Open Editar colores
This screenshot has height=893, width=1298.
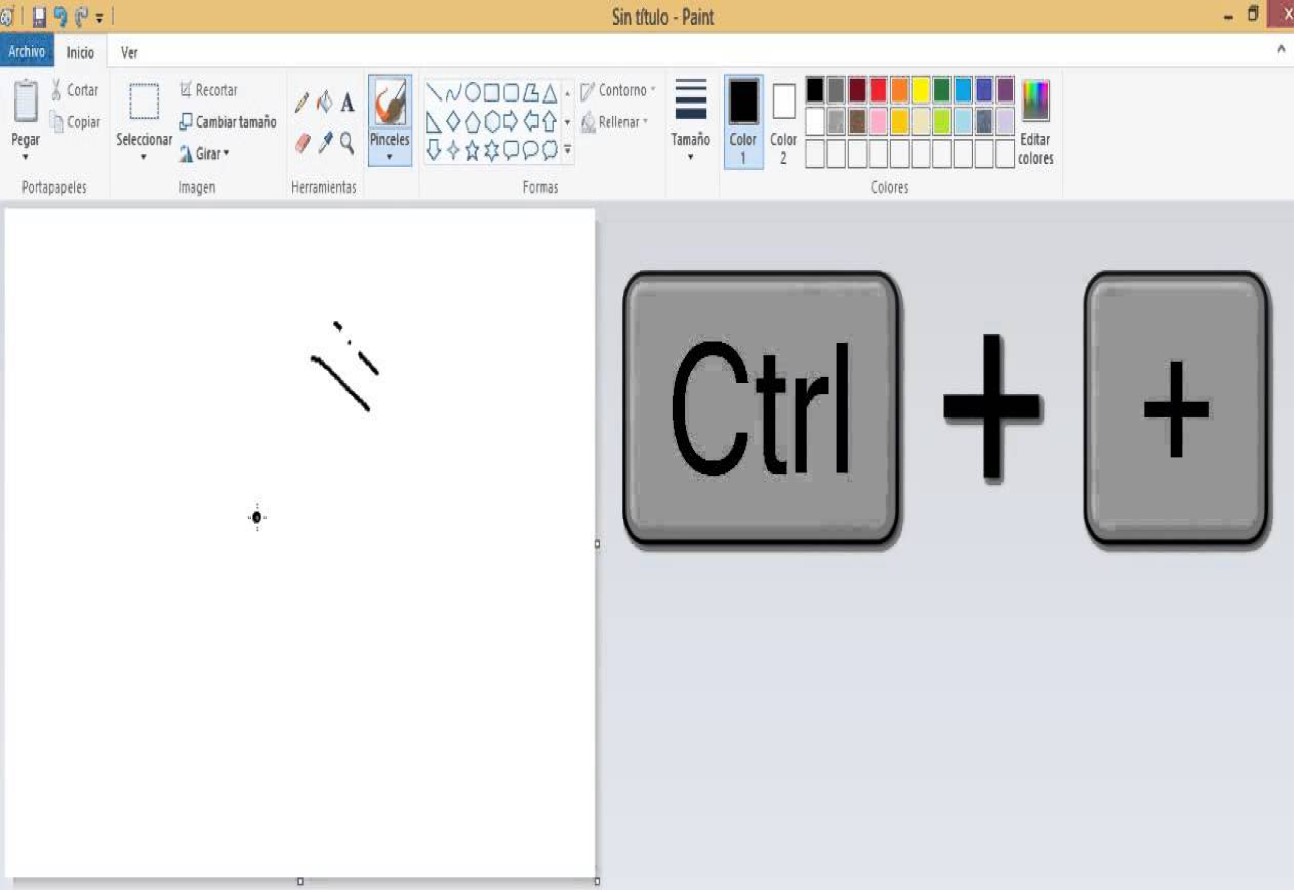[x=1035, y=120]
